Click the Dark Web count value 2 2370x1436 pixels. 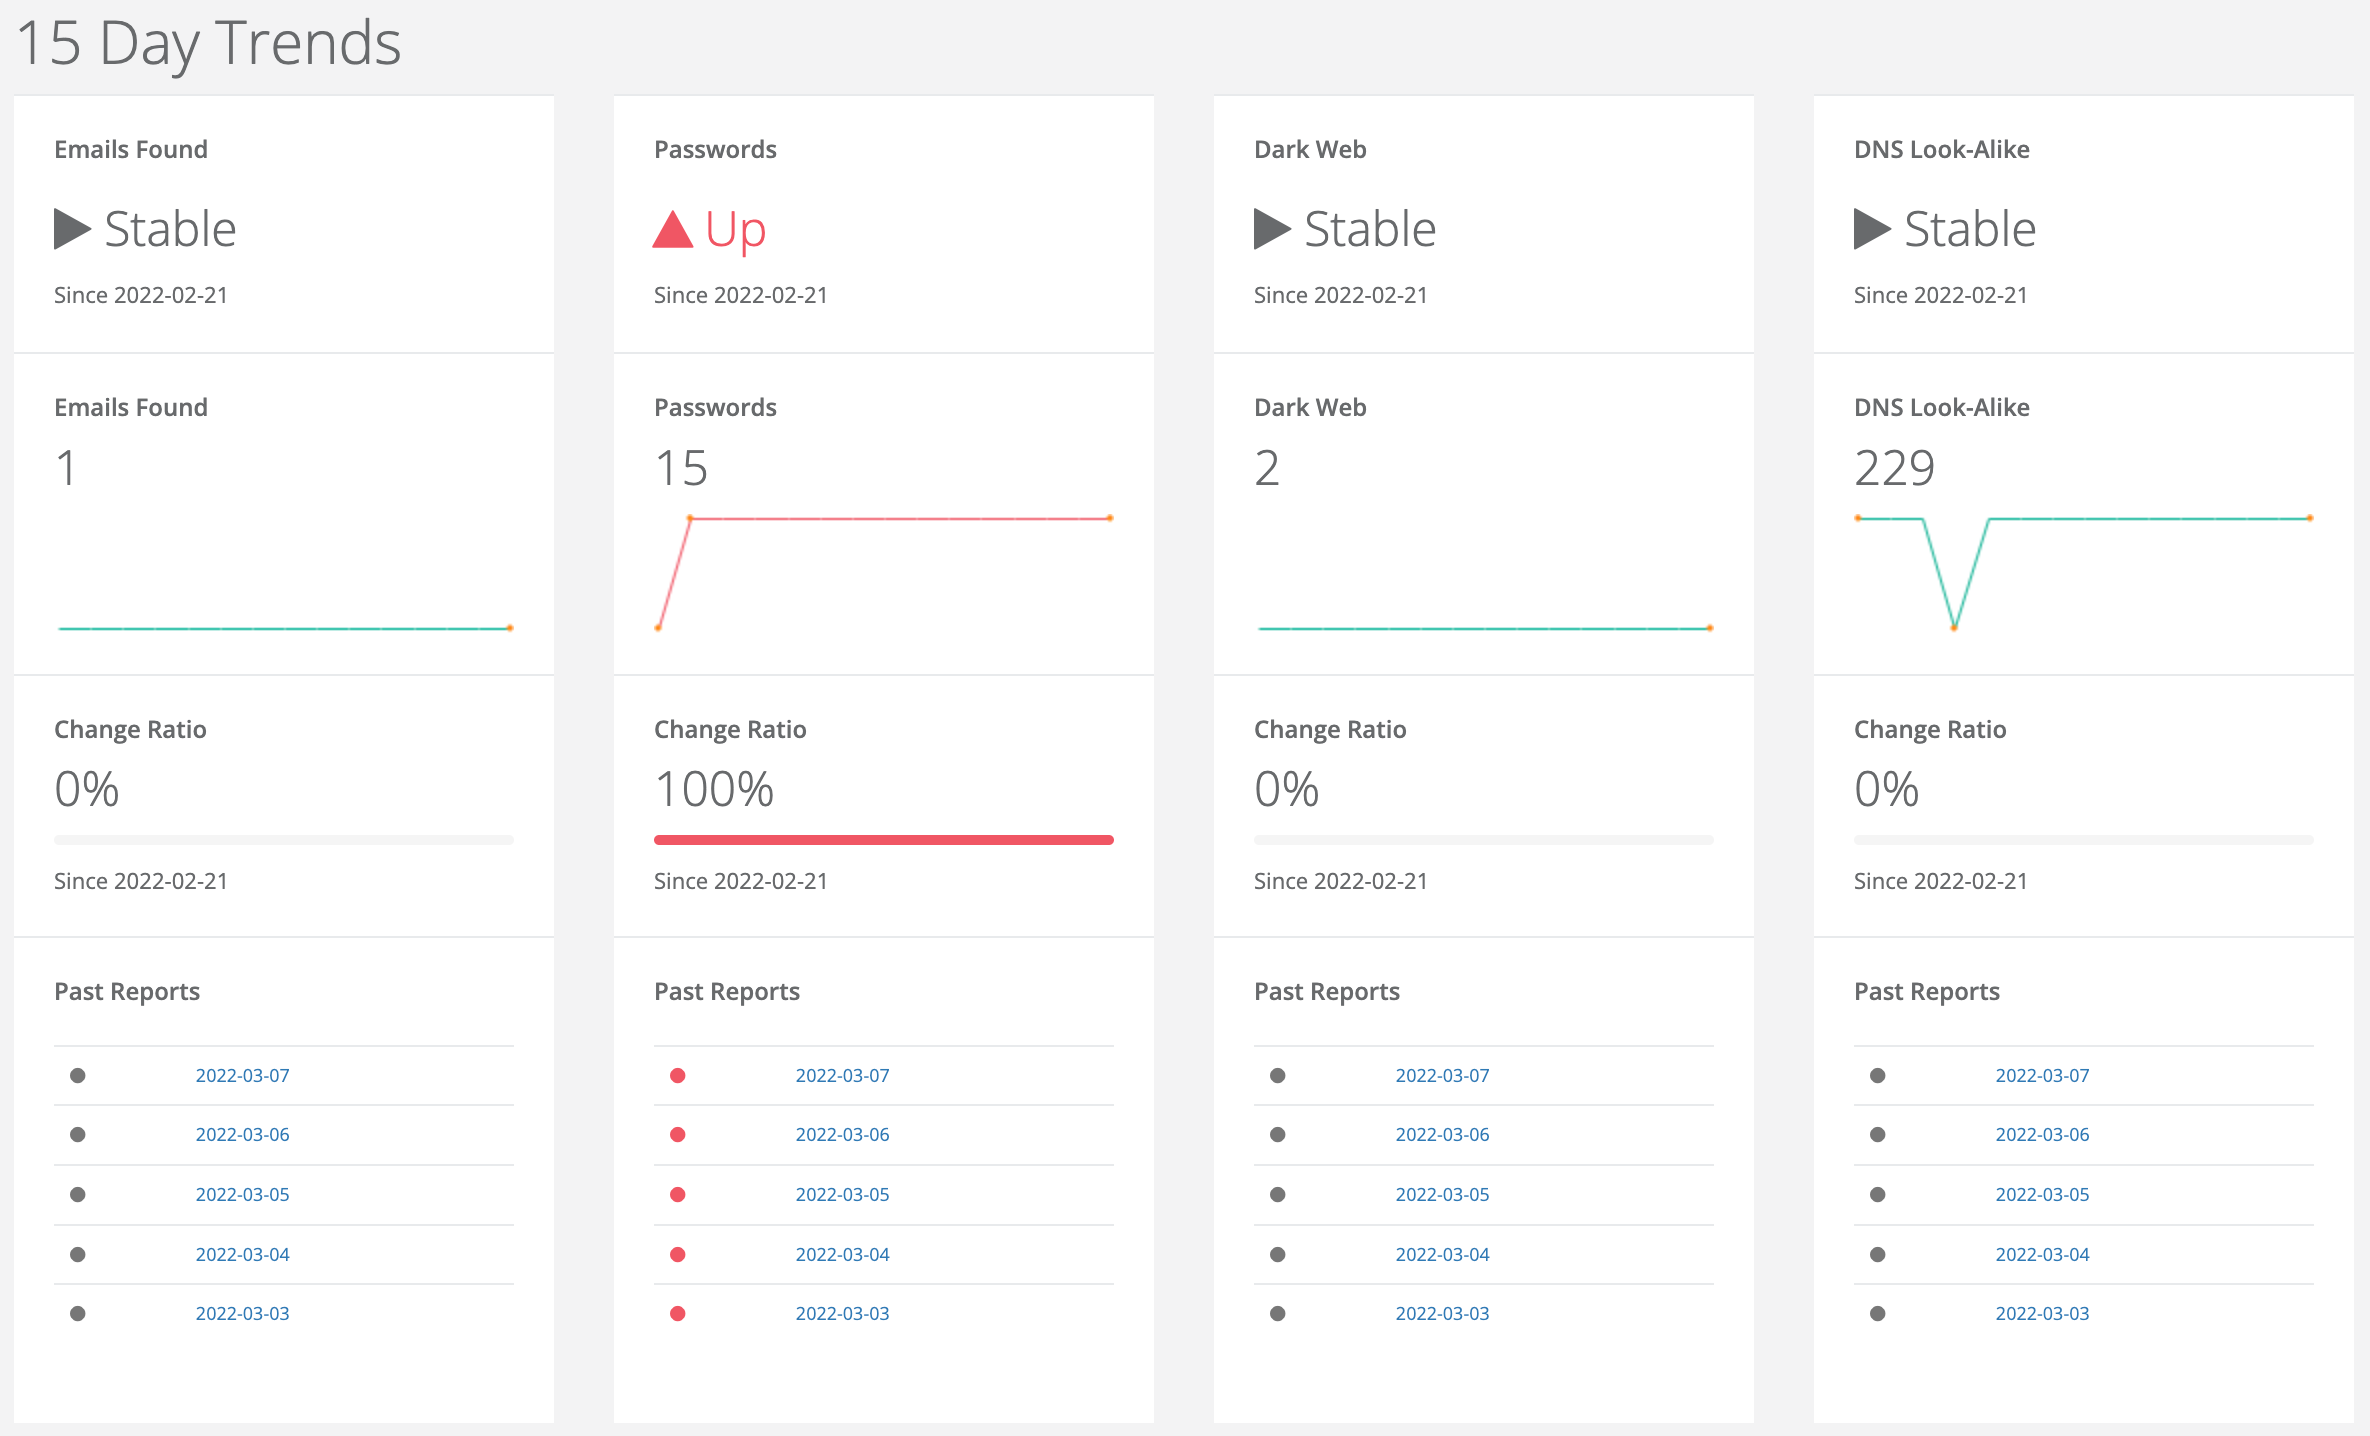[x=1267, y=468]
